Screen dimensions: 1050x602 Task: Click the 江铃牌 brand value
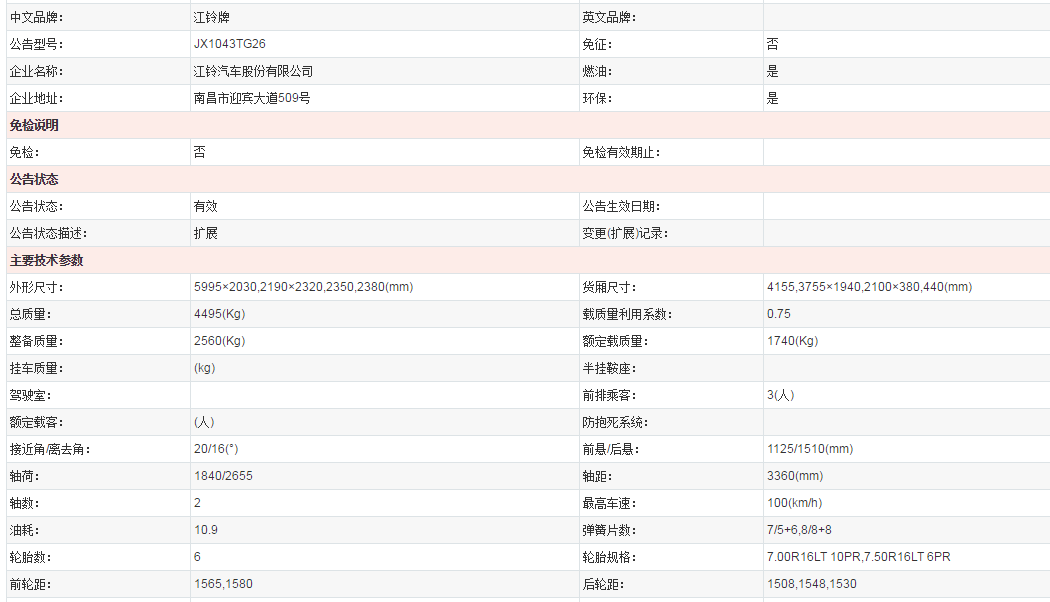point(211,17)
